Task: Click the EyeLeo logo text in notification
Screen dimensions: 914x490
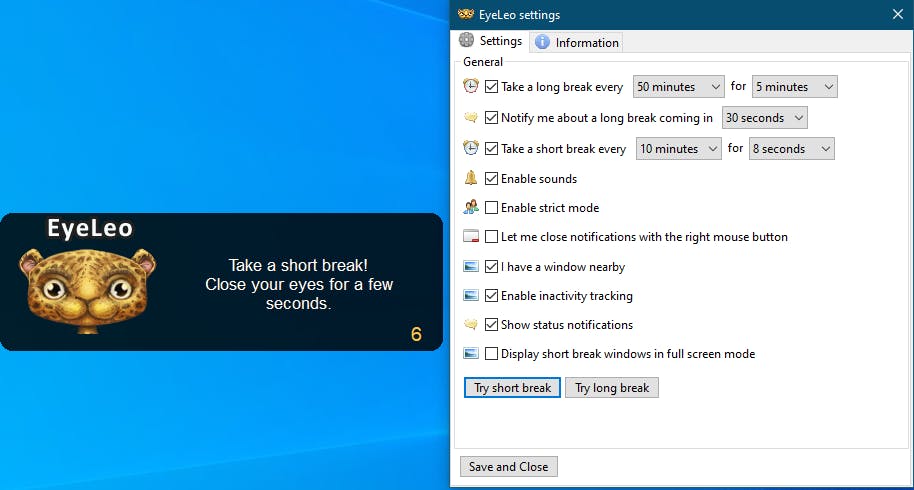Action: (90, 228)
